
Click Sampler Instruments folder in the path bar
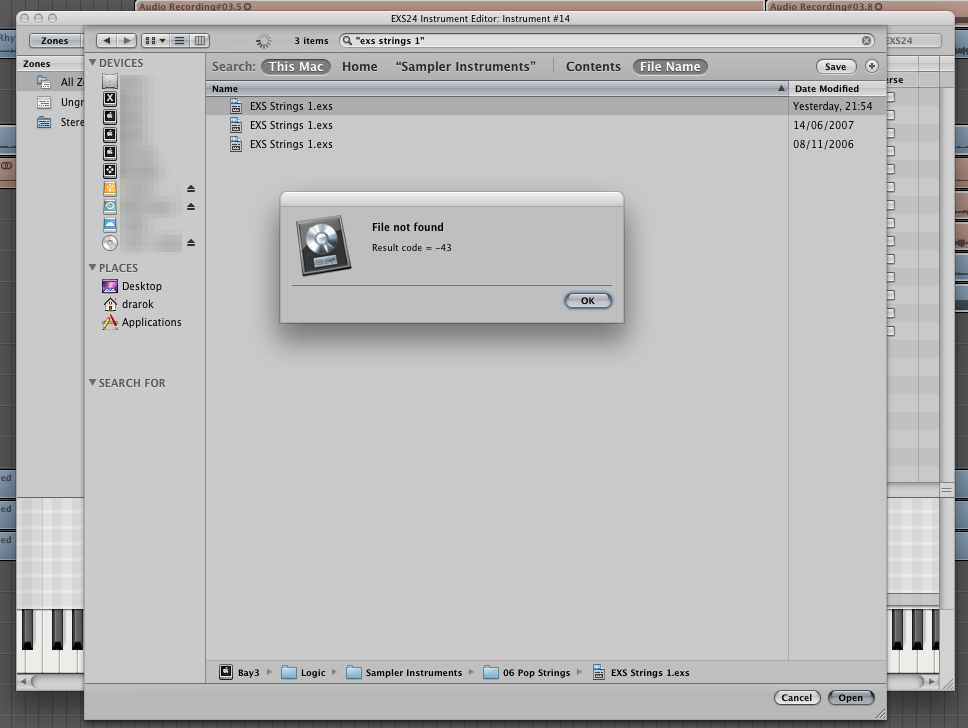404,672
